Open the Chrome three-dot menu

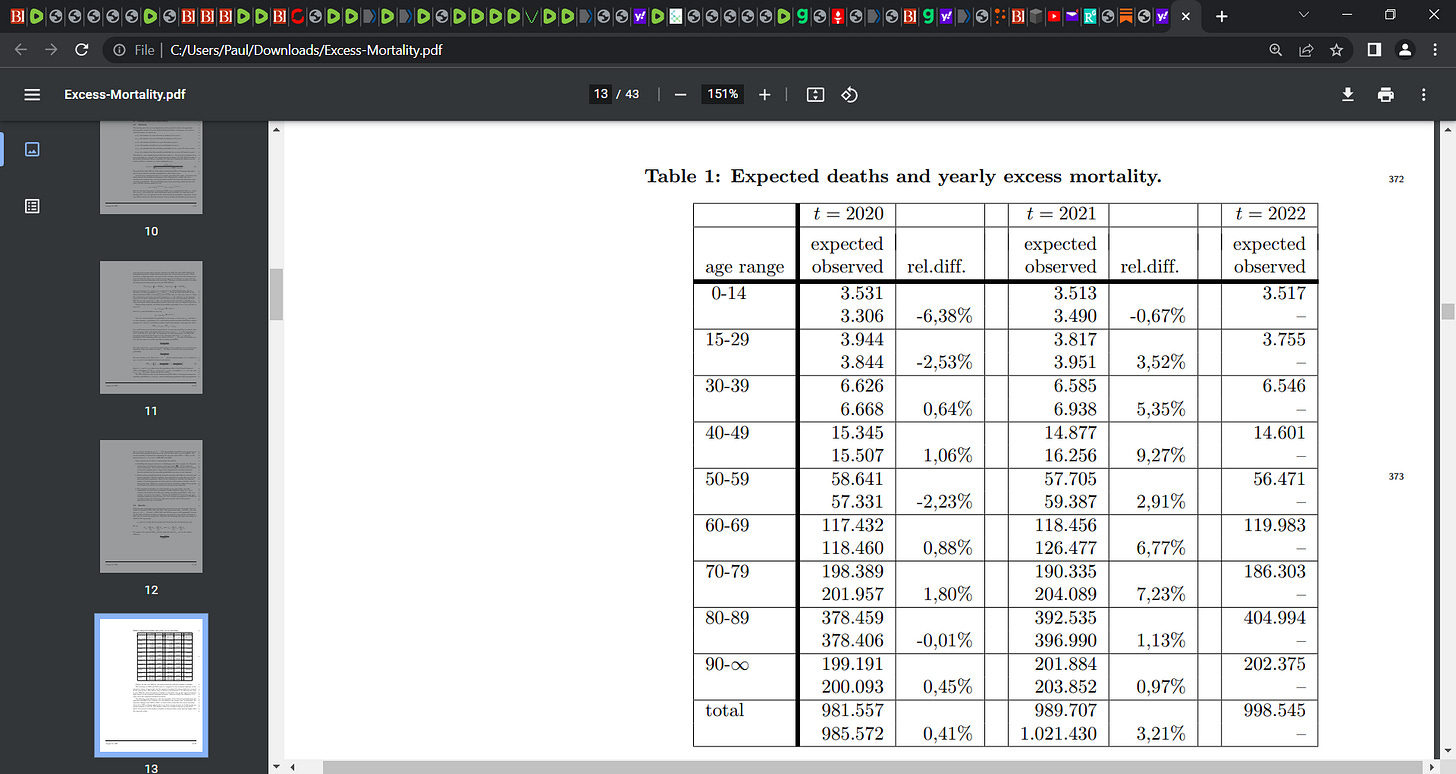[1434, 49]
